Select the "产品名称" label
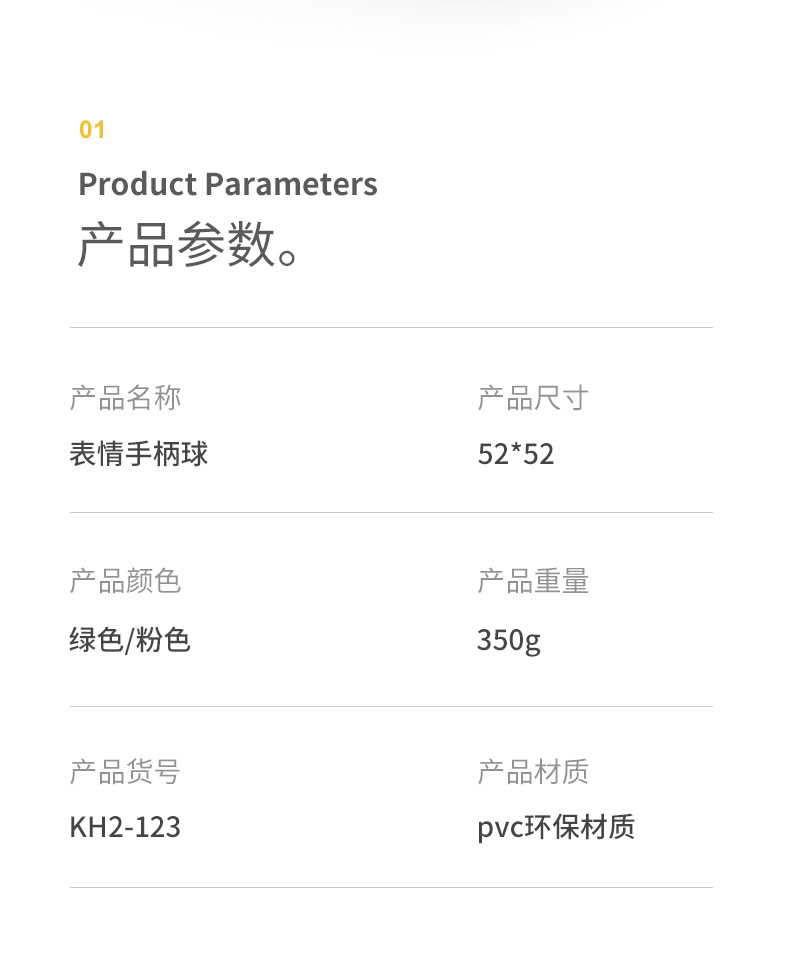Screen dimensions: 790x973 pyautogui.click(x=125, y=398)
